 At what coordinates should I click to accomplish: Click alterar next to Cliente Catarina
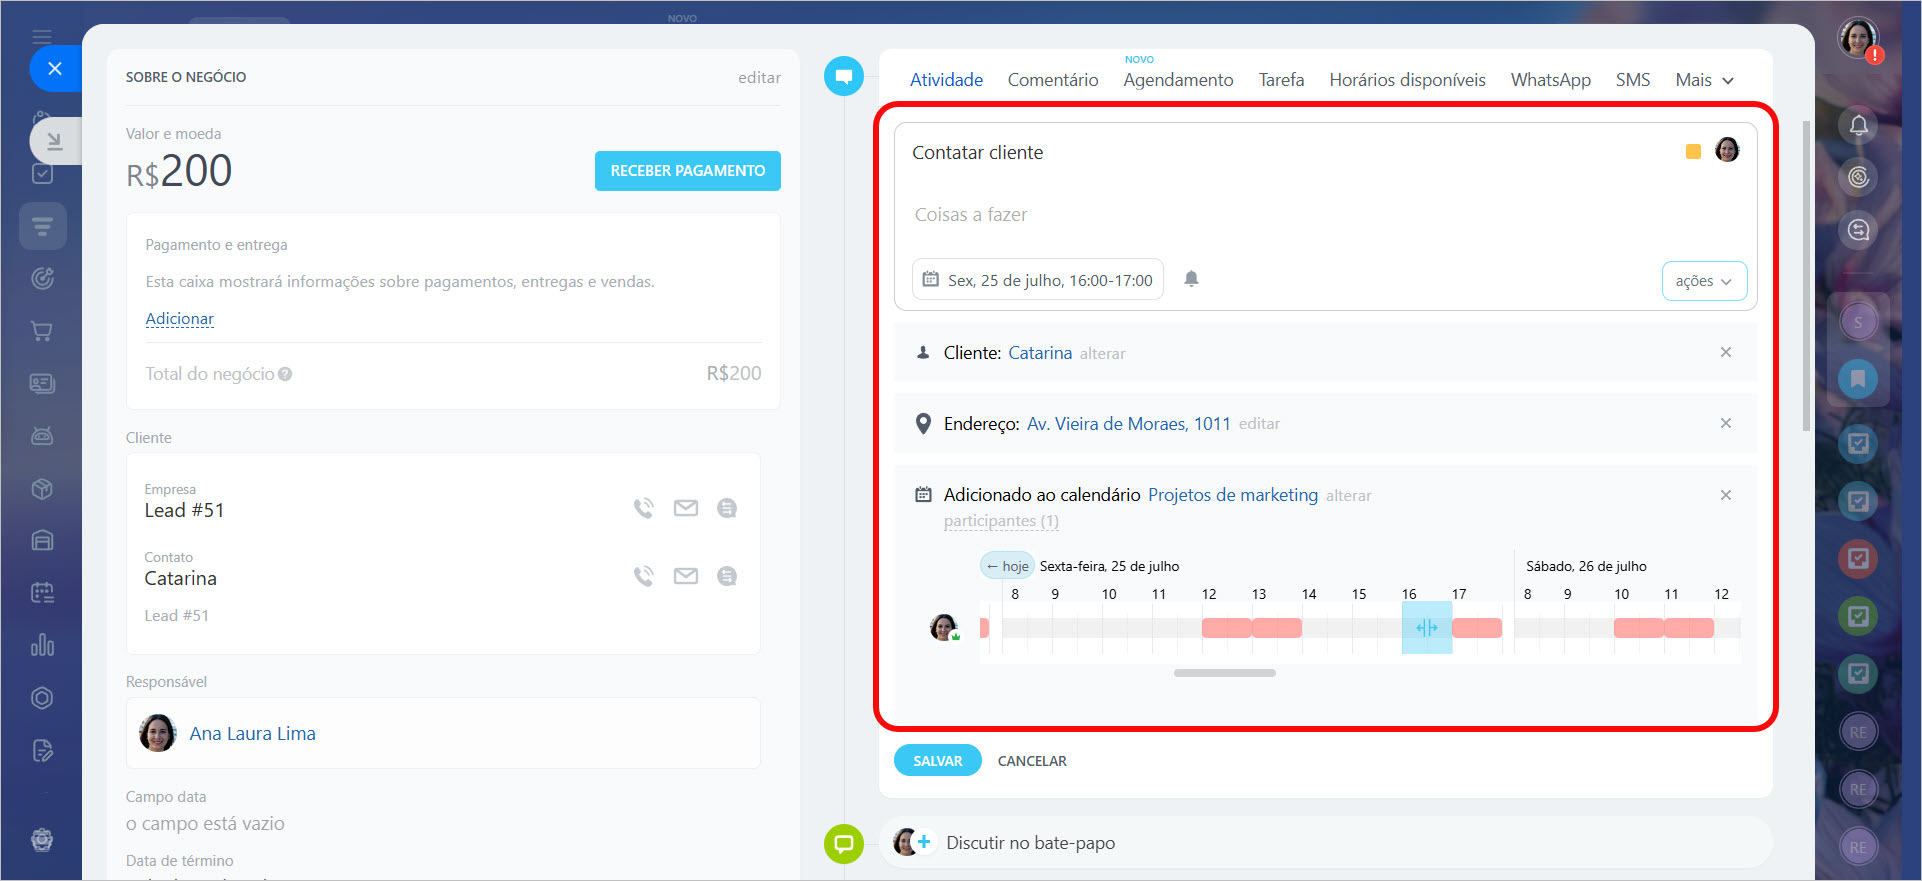pos(1102,354)
